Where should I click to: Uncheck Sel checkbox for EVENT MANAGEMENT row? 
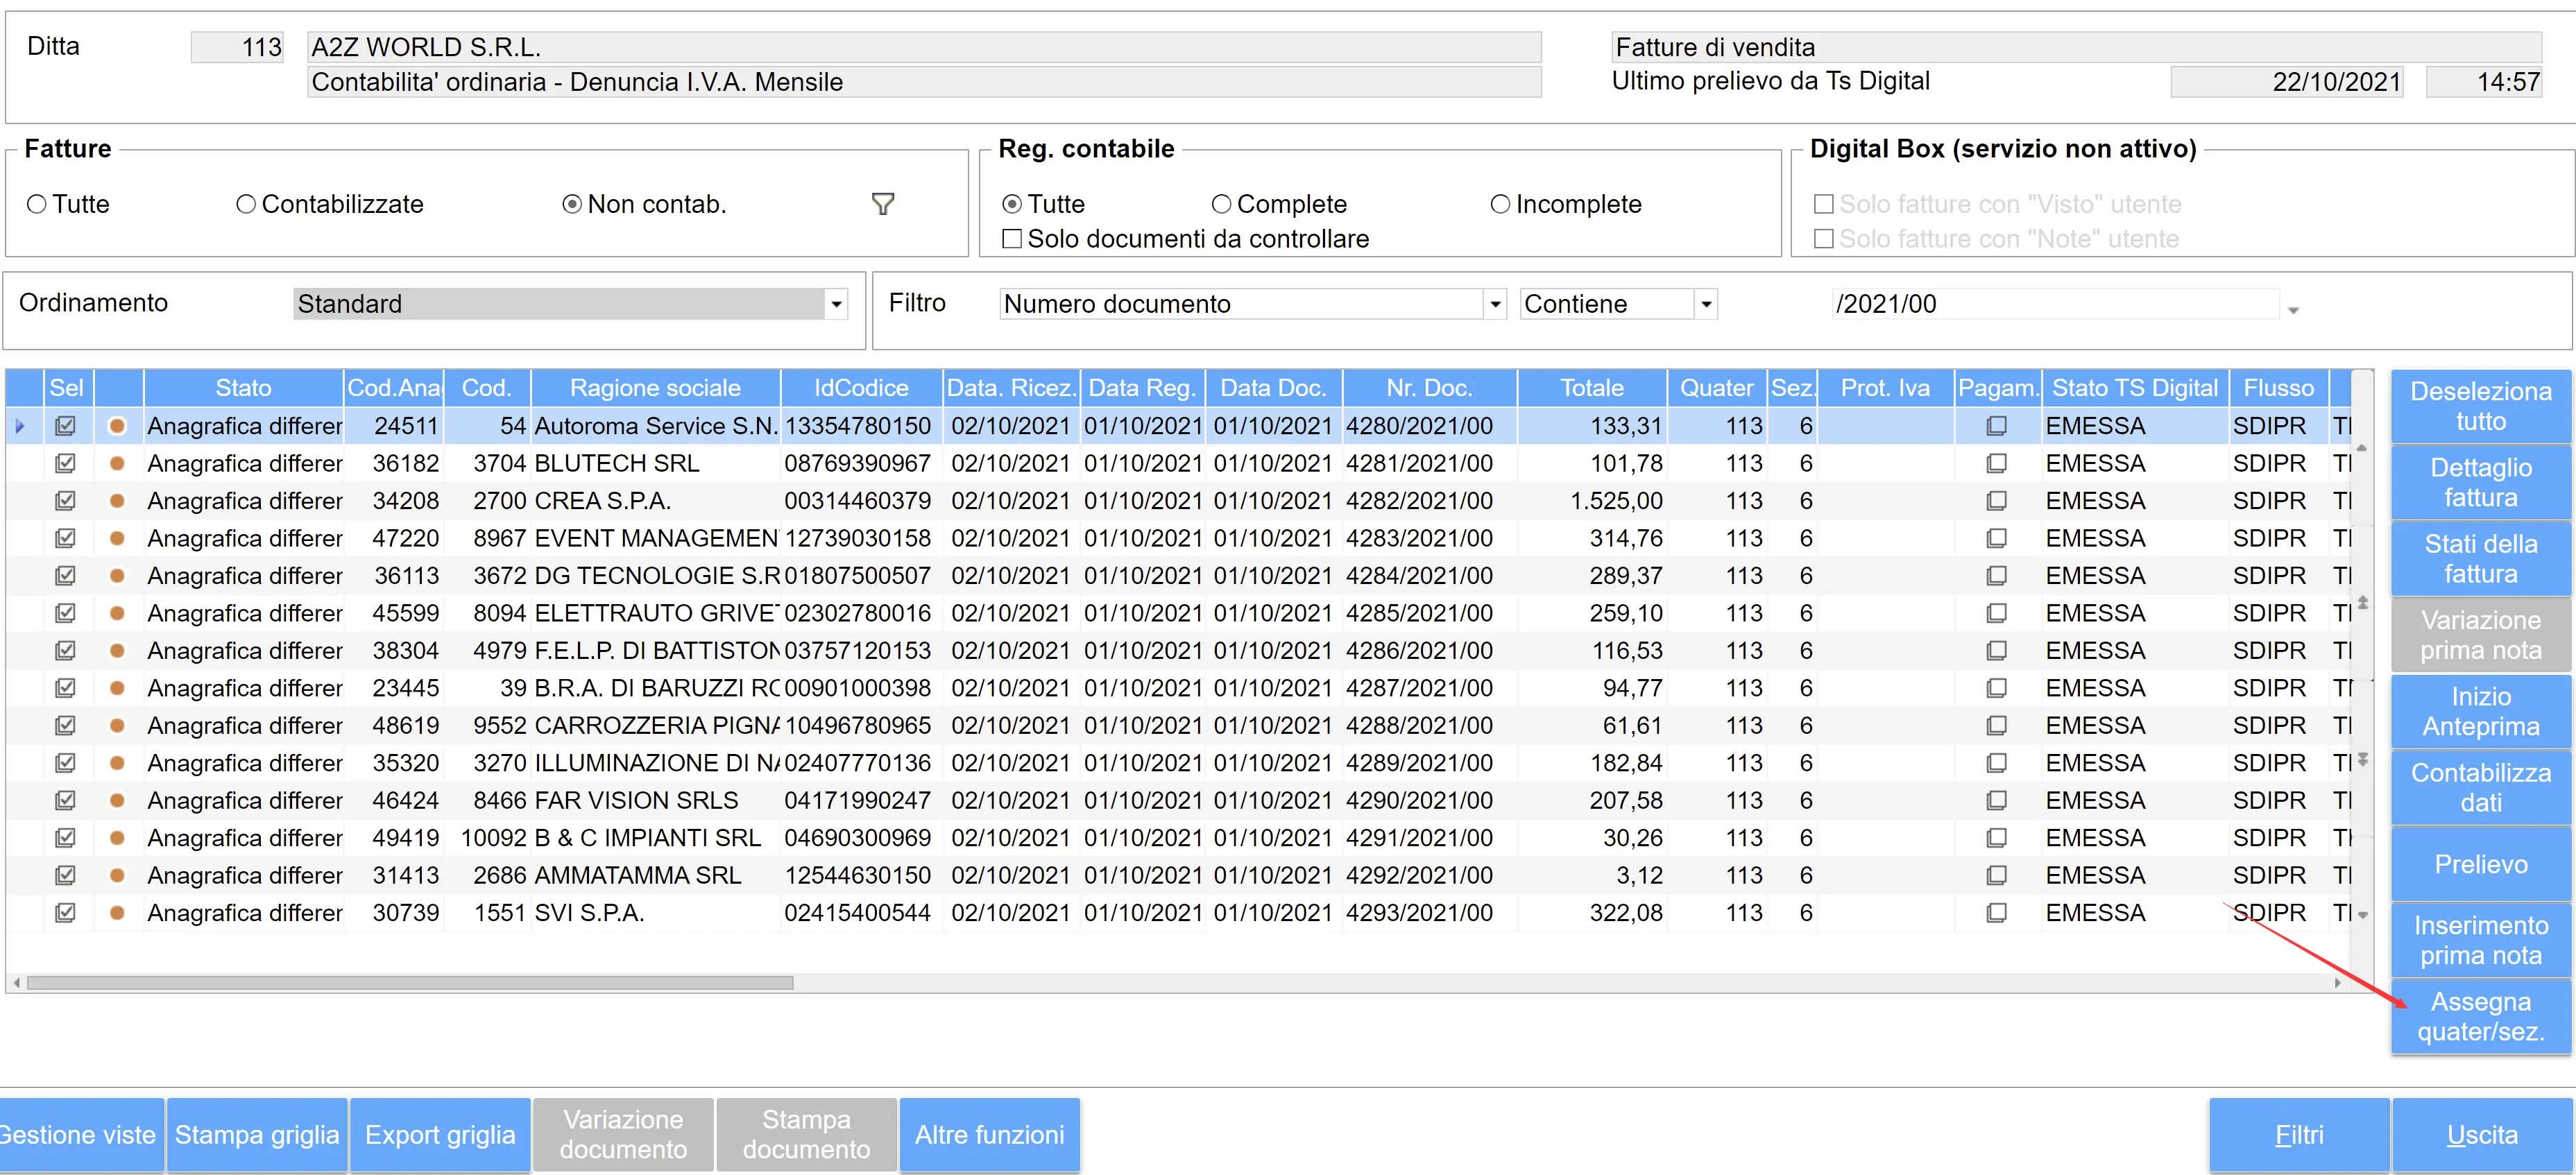pyautogui.click(x=66, y=538)
